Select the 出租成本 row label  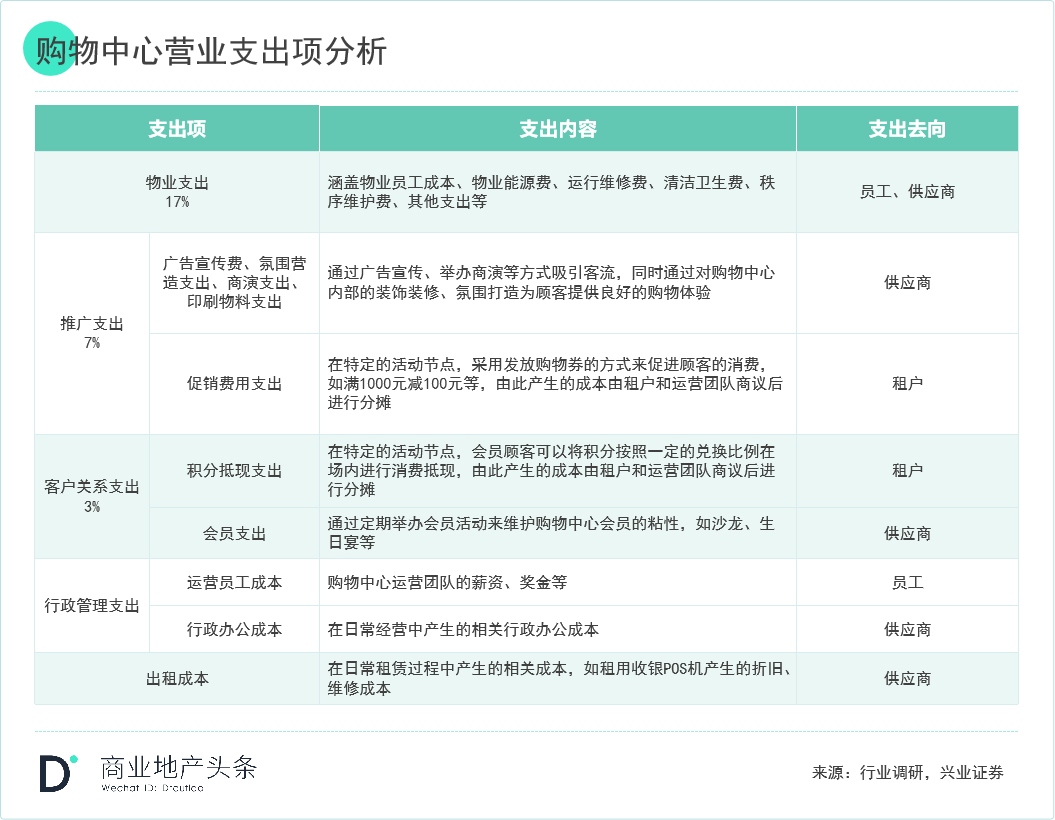(x=175, y=677)
